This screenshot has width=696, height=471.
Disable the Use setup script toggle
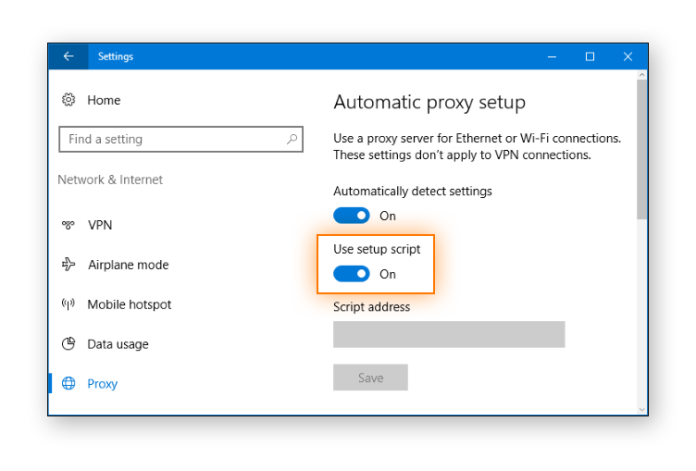click(x=352, y=274)
